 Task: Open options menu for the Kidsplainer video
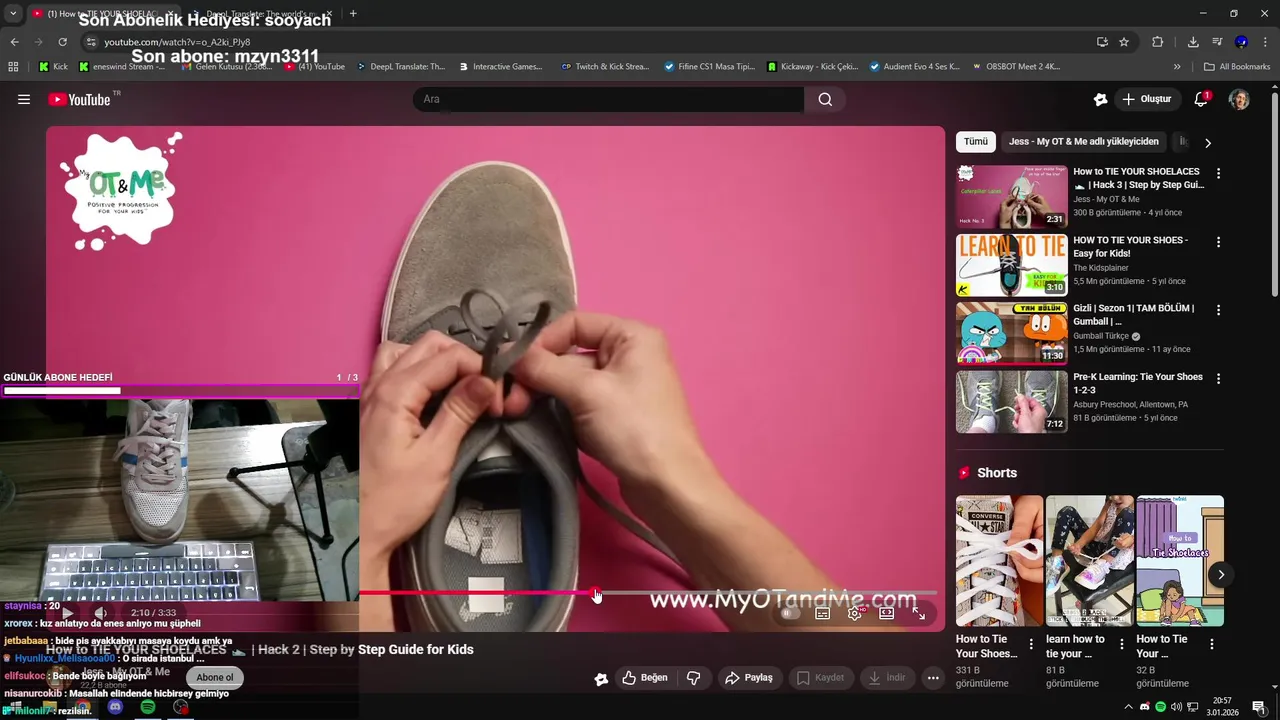1218,242
